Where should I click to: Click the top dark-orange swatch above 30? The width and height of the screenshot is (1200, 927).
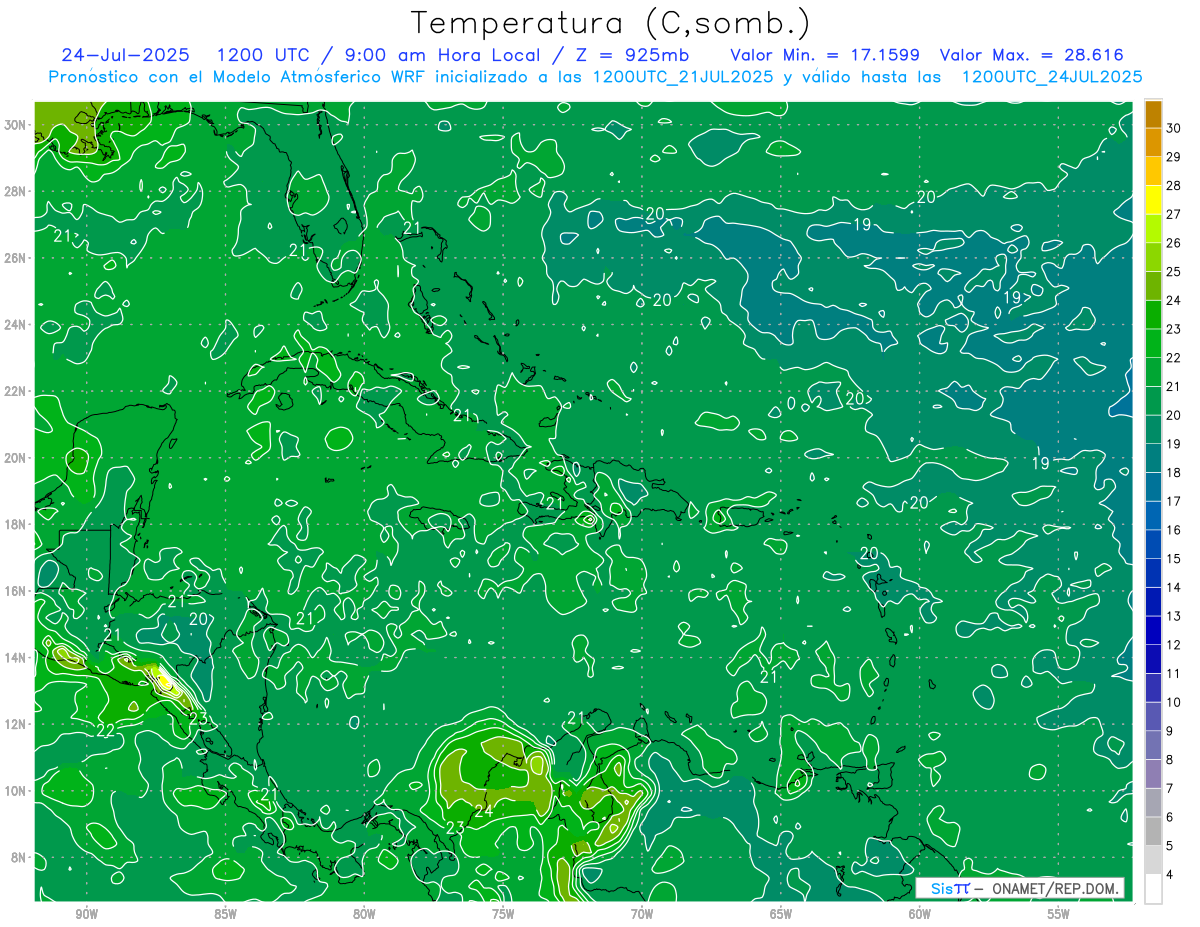point(1154,113)
